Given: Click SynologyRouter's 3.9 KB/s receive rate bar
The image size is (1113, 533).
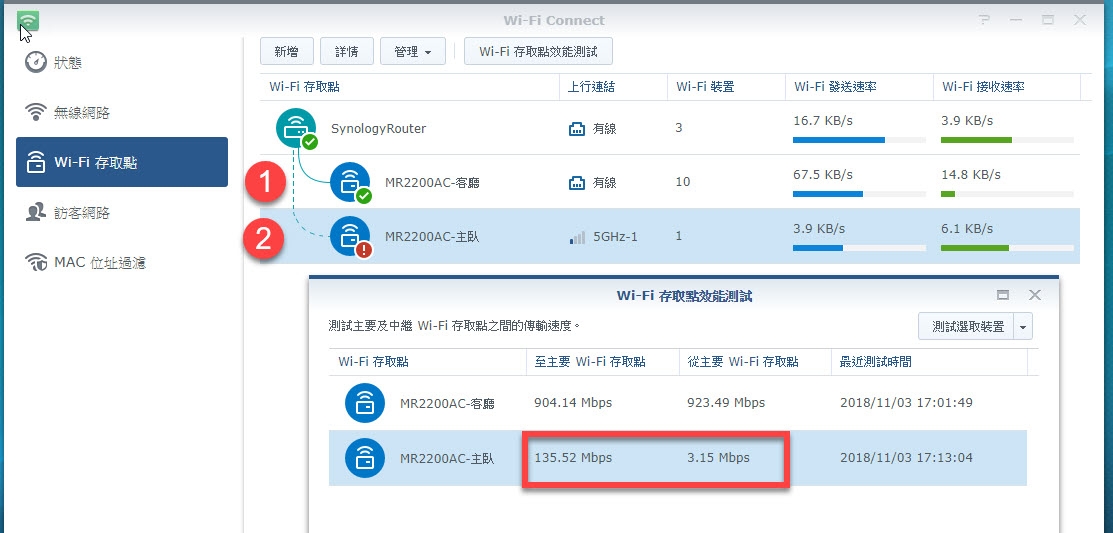Looking at the screenshot, I should pos(1007,140).
